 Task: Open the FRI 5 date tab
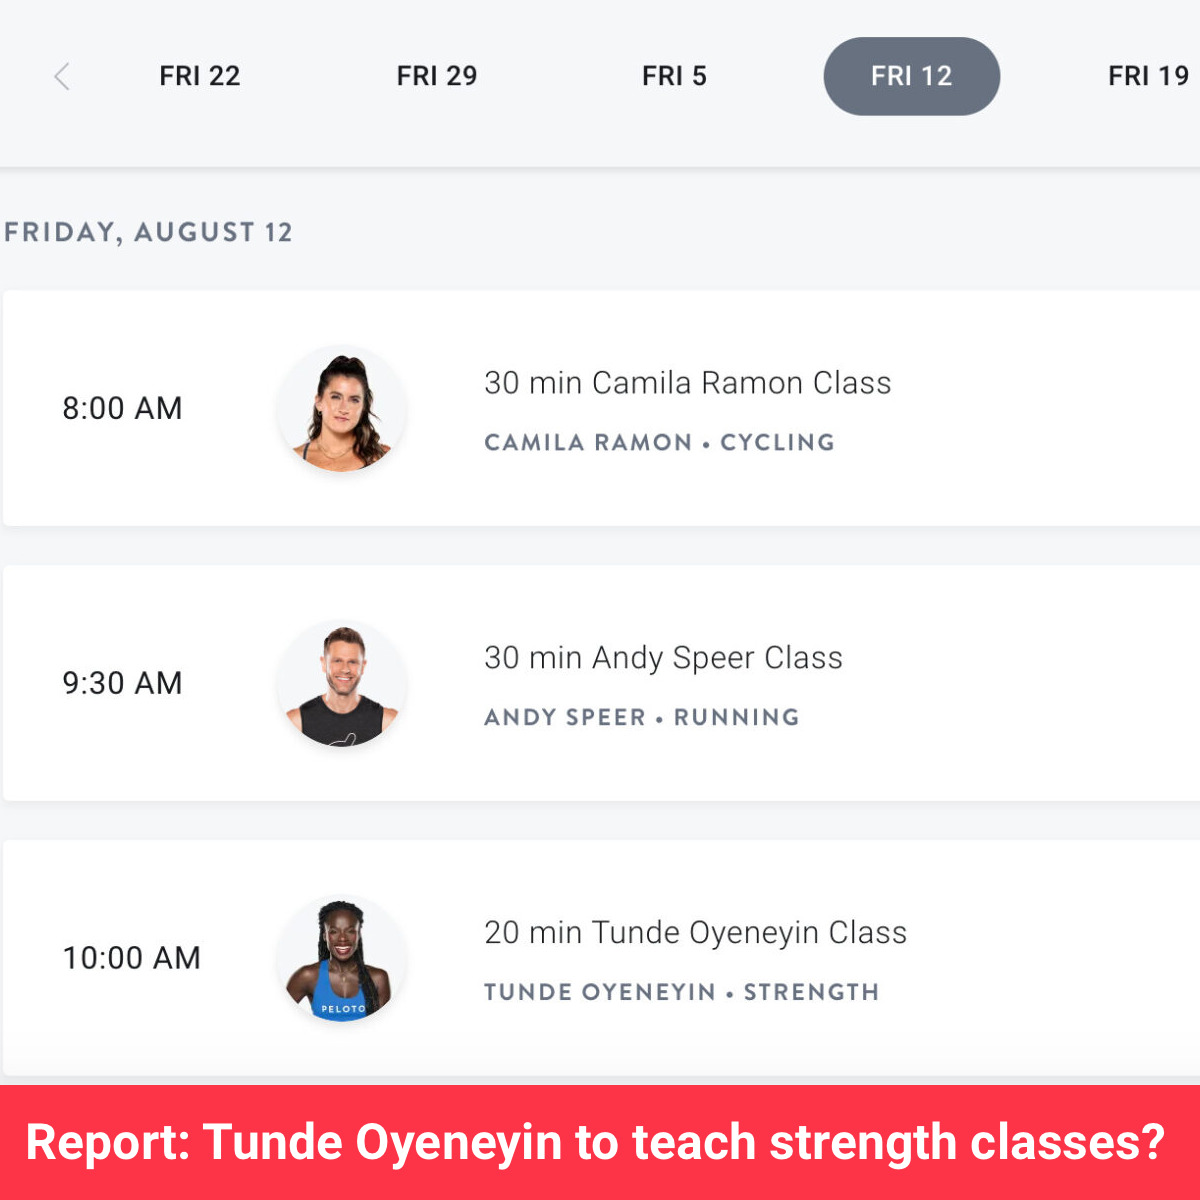[x=674, y=76]
